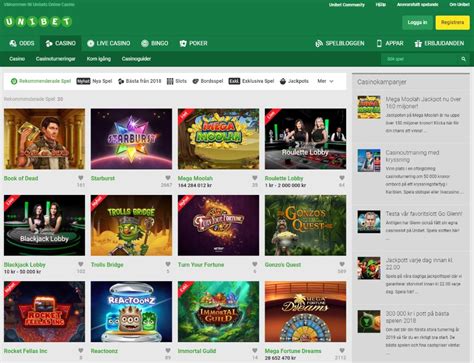Favorite Rocket Fellas Inc with heart
The height and width of the screenshot is (363, 474).
[x=81, y=350]
